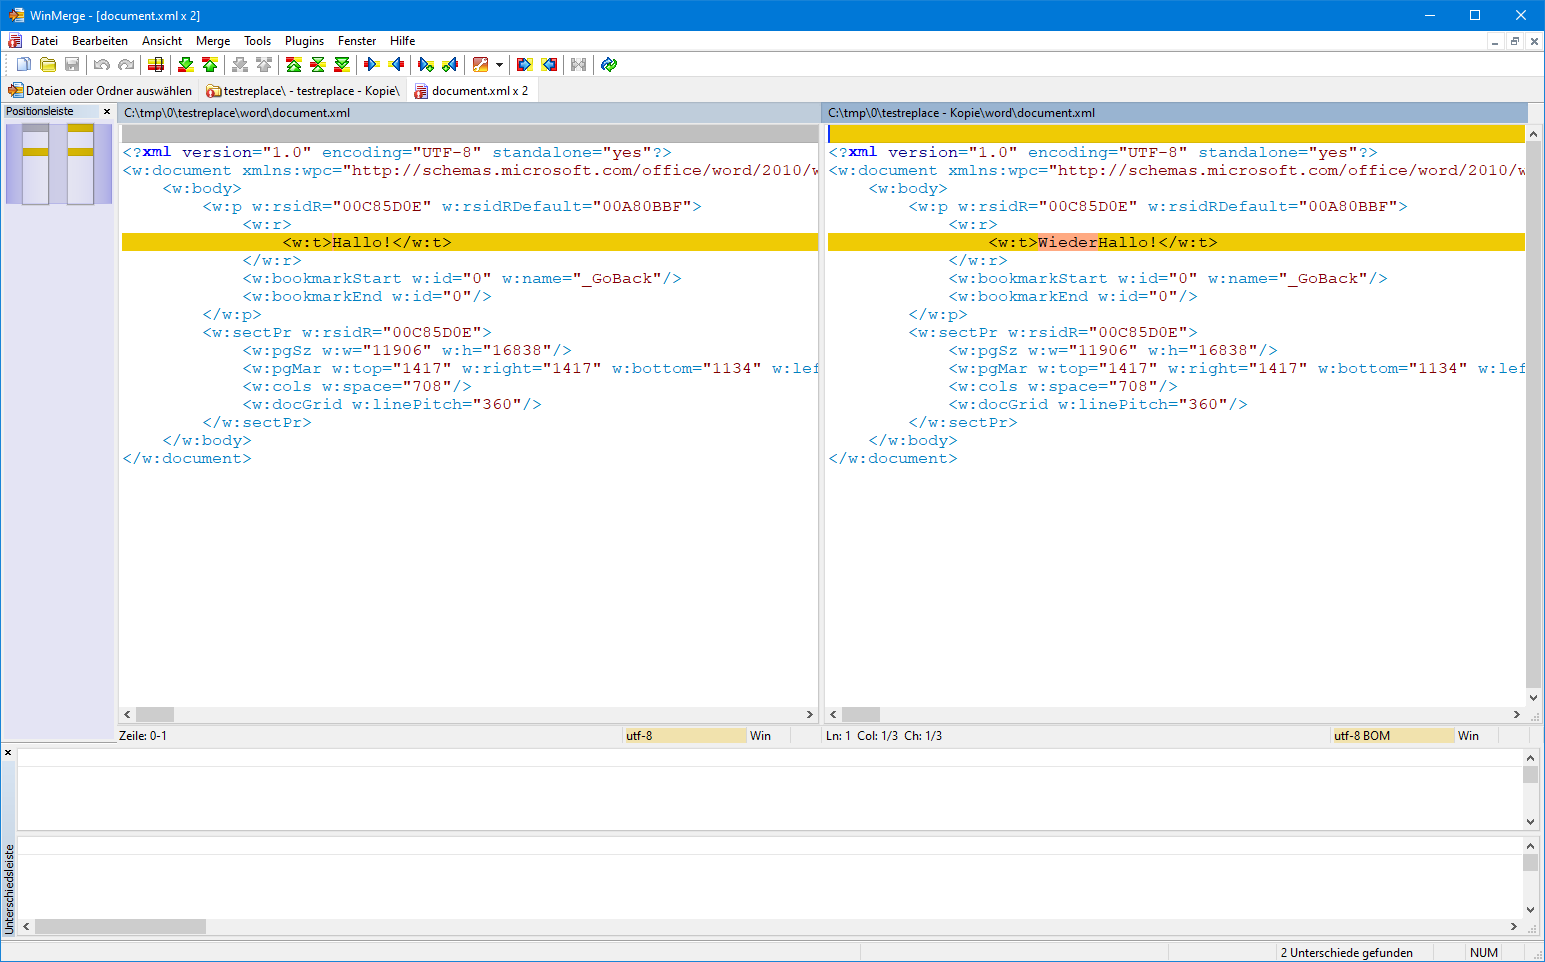Screen dimensions: 1545x962
Task: Open the Merge menu
Action: pos(213,41)
